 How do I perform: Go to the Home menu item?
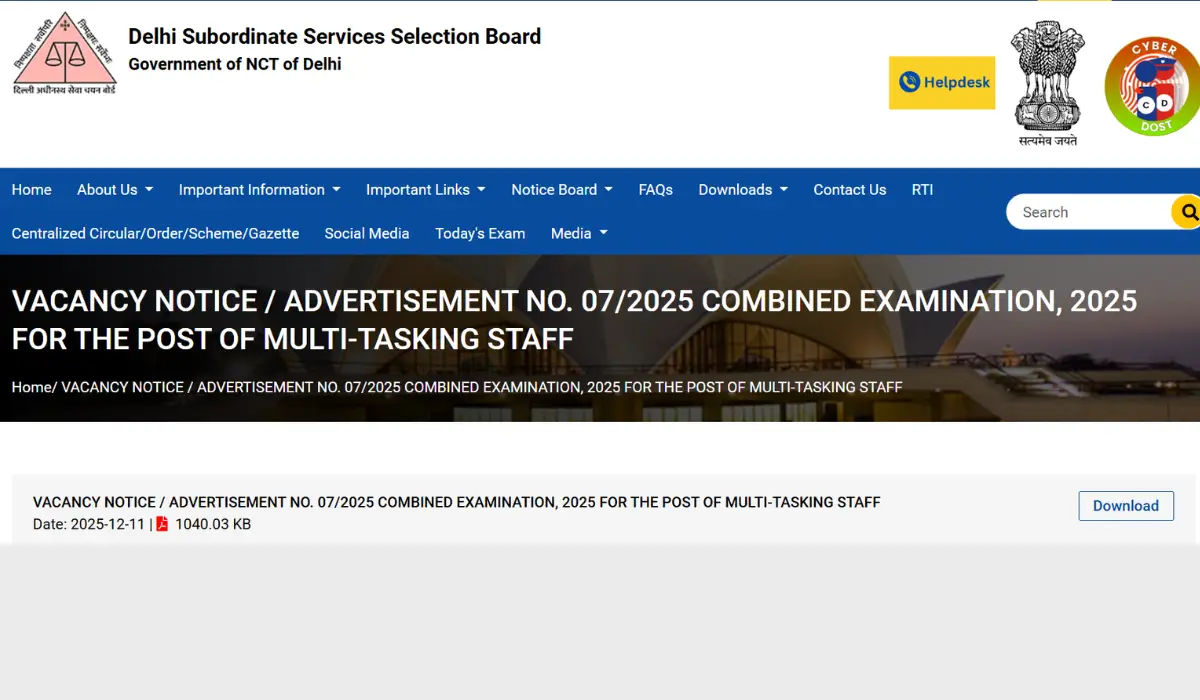pyautogui.click(x=32, y=190)
